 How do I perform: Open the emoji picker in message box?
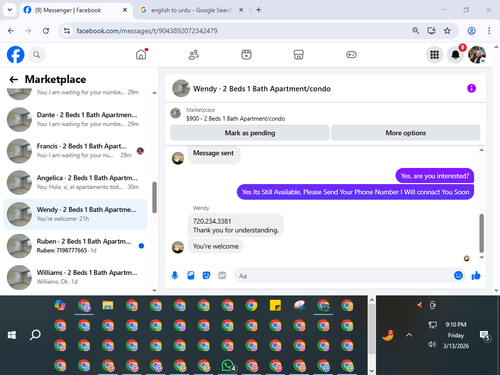pyautogui.click(x=458, y=275)
